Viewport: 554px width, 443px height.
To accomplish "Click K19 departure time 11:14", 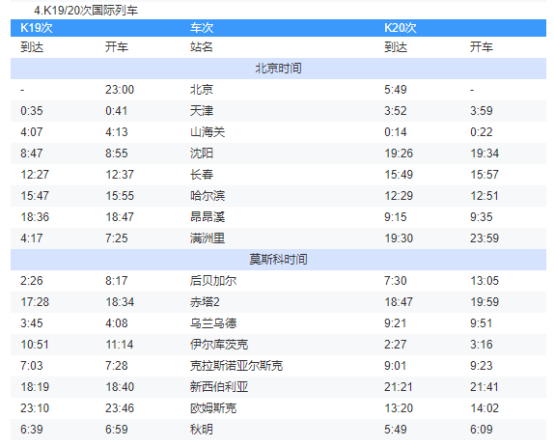I will (x=119, y=344).
